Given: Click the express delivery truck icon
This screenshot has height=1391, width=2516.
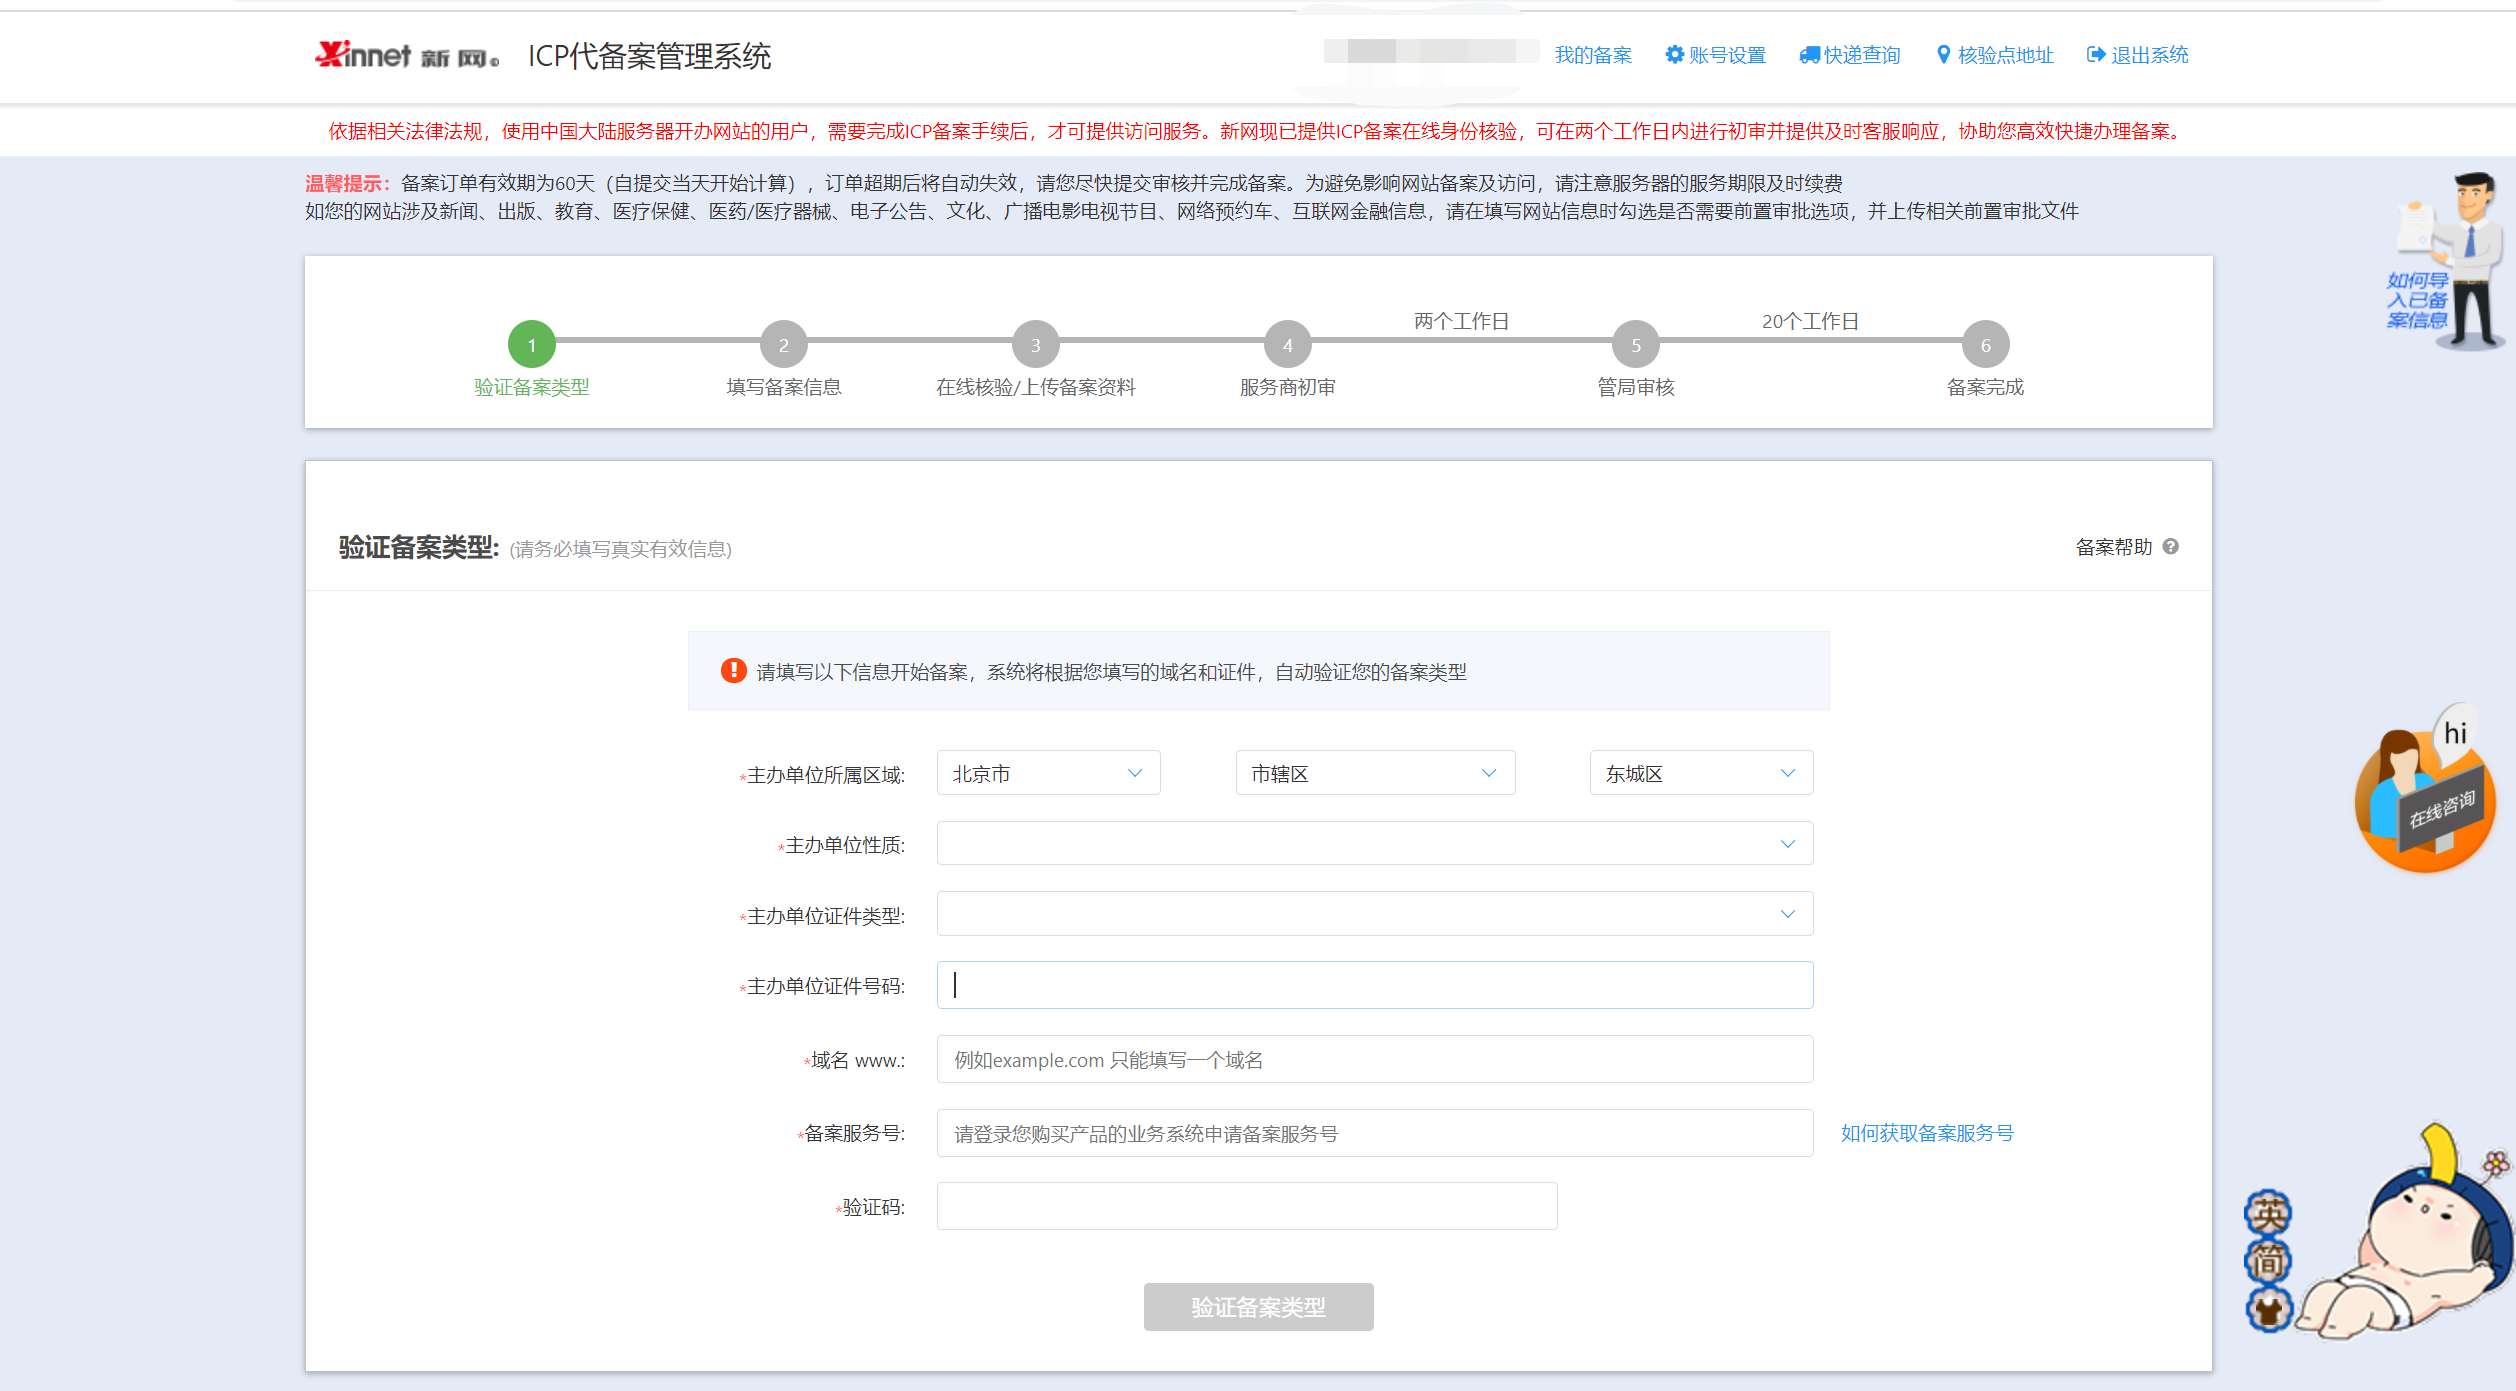Looking at the screenshot, I should (1809, 55).
